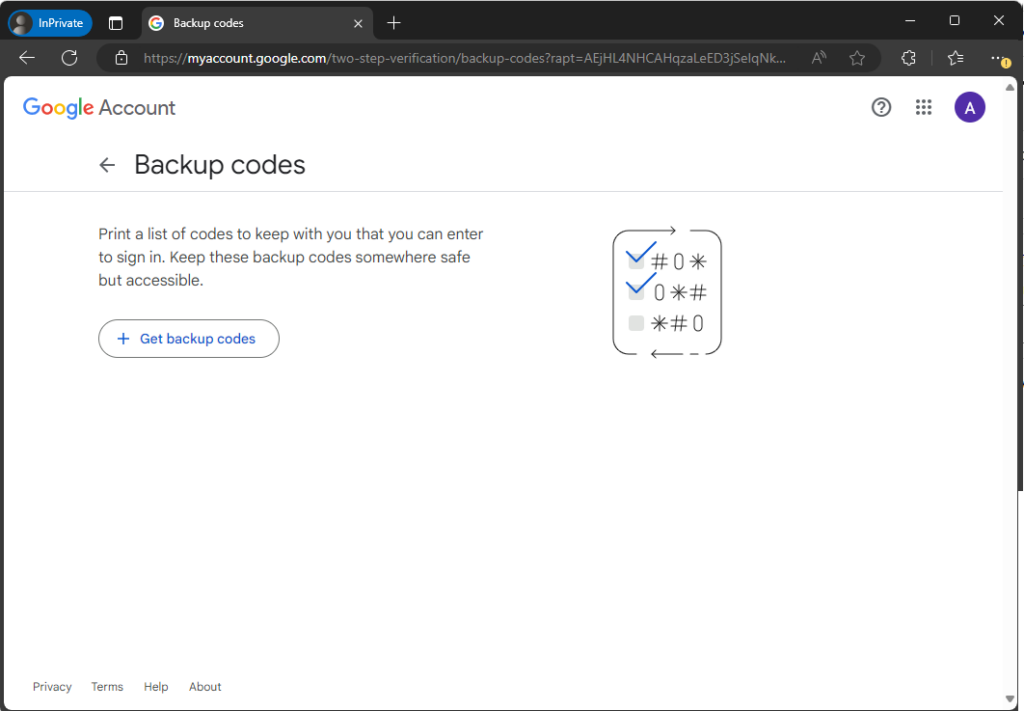The image size is (1024, 711).
Task: Open the browser Extensions icon
Action: [x=908, y=58]
